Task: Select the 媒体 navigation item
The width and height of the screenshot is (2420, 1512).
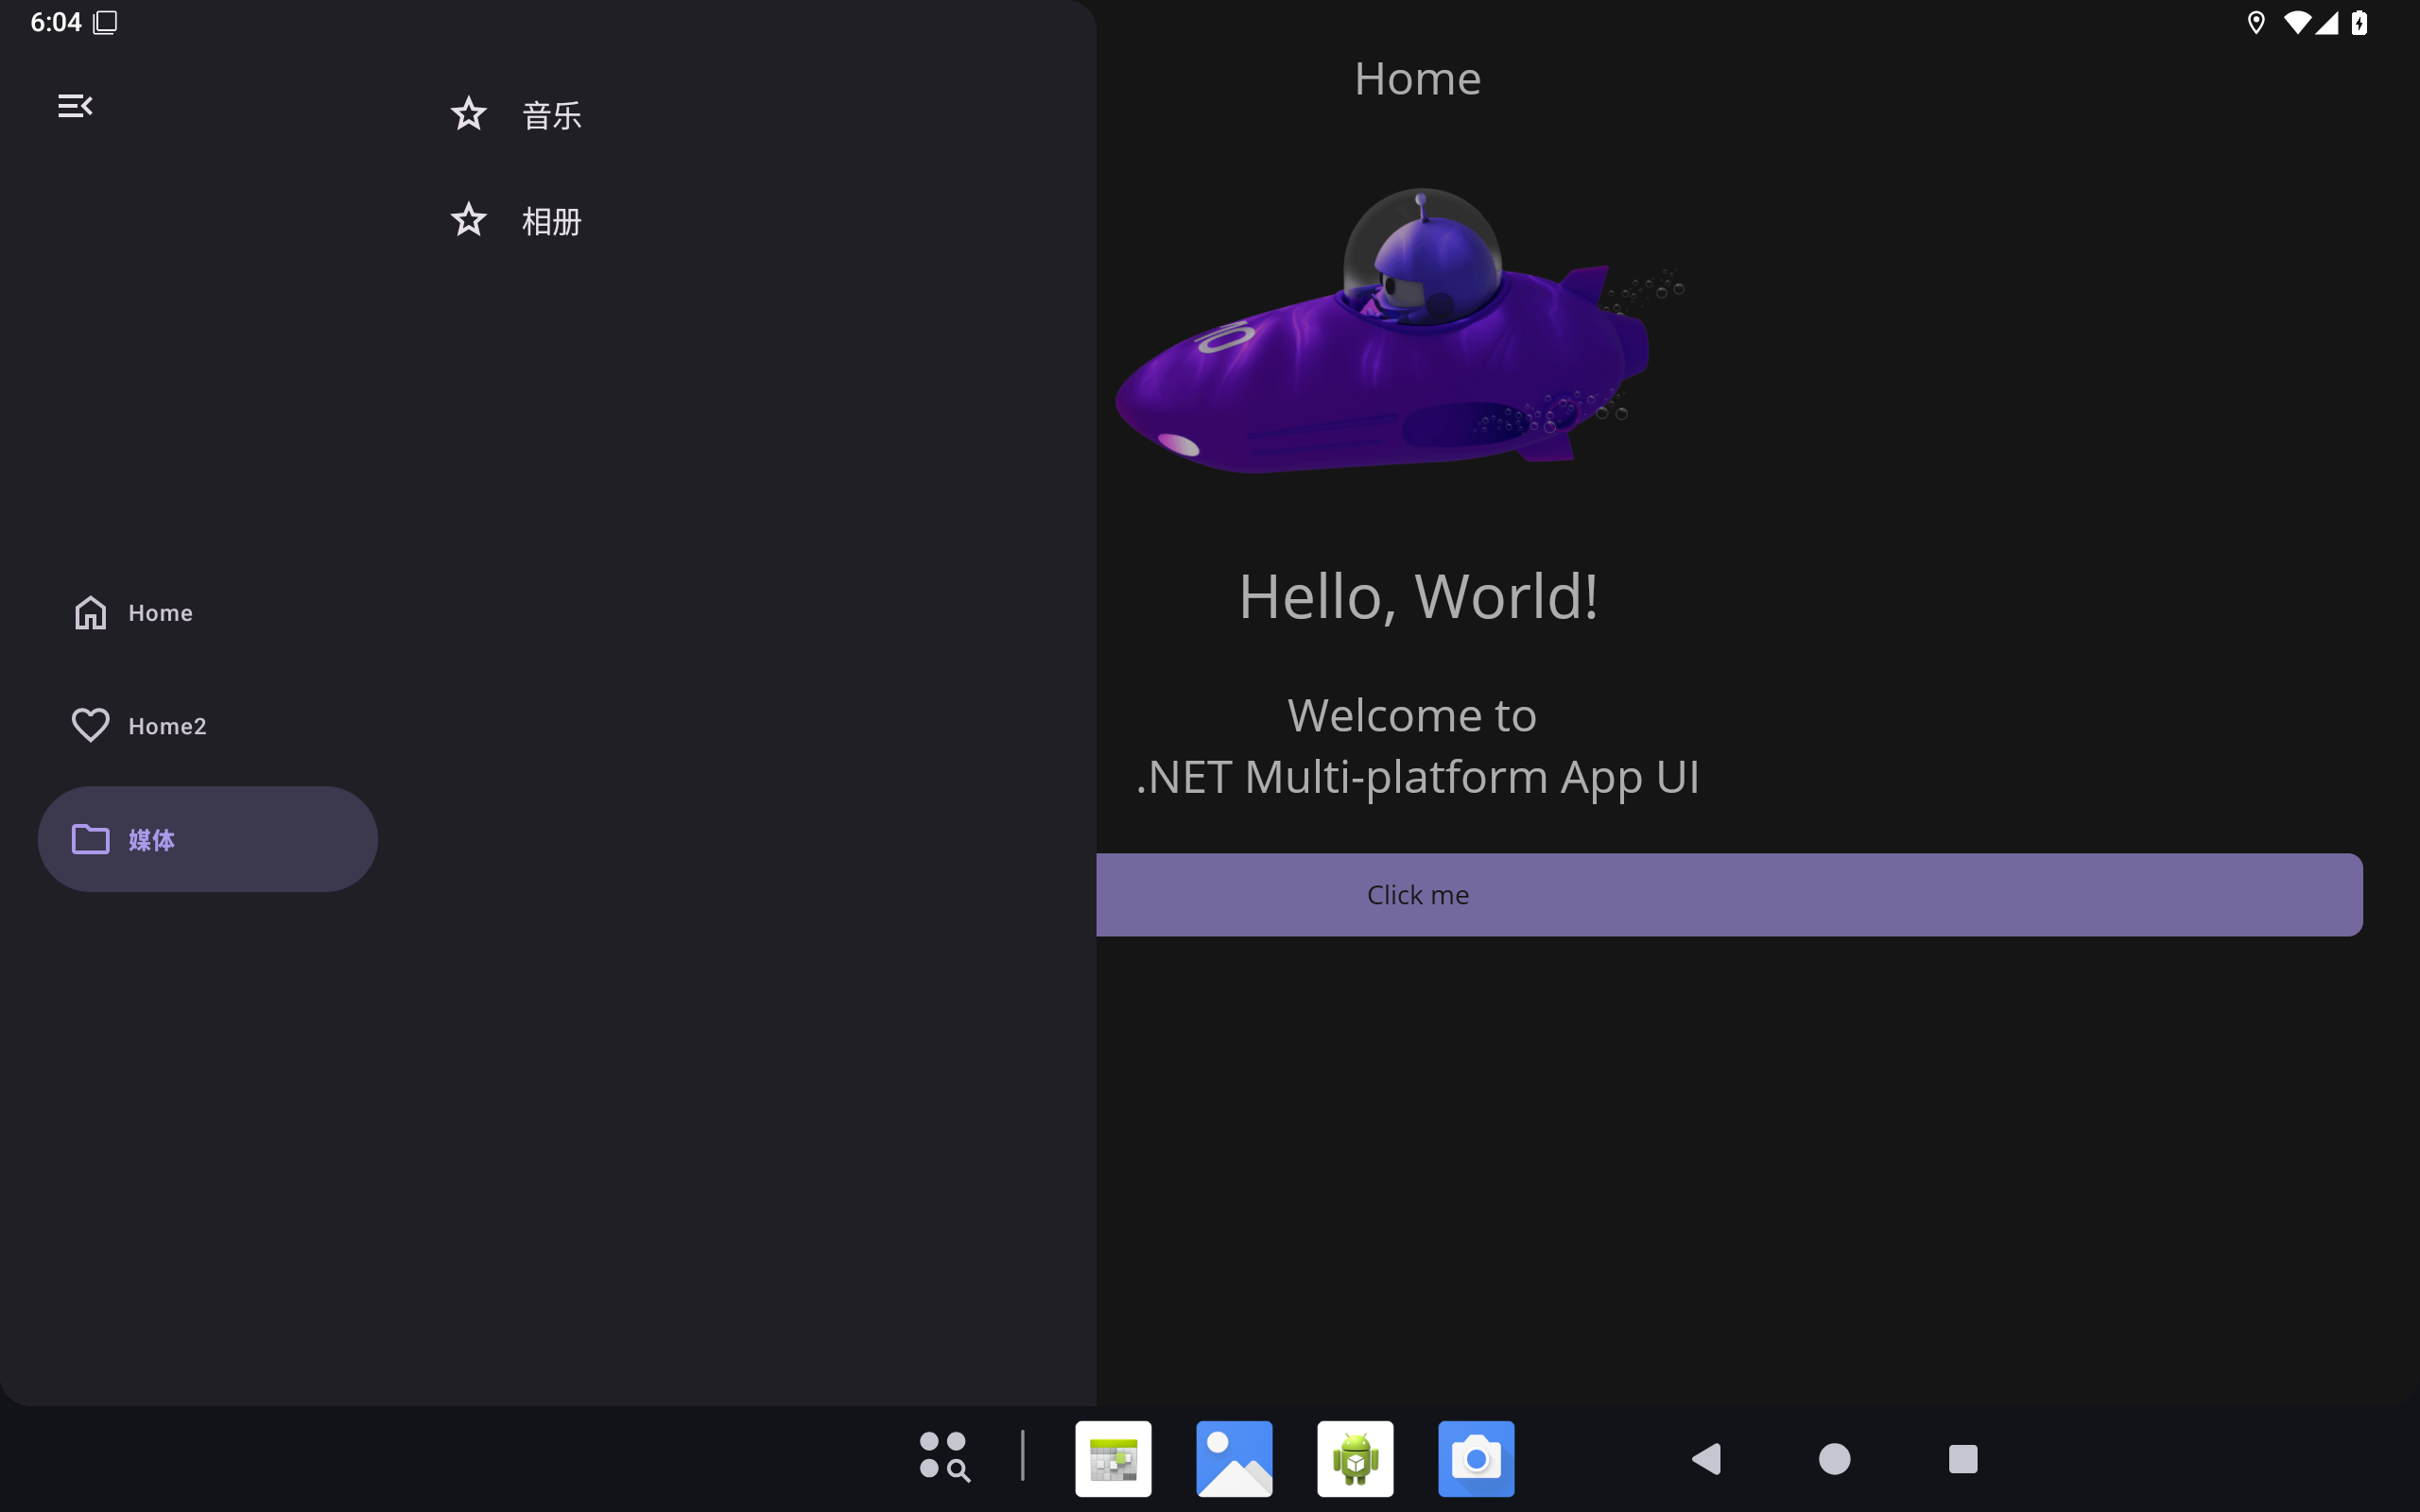Action: 208,839
